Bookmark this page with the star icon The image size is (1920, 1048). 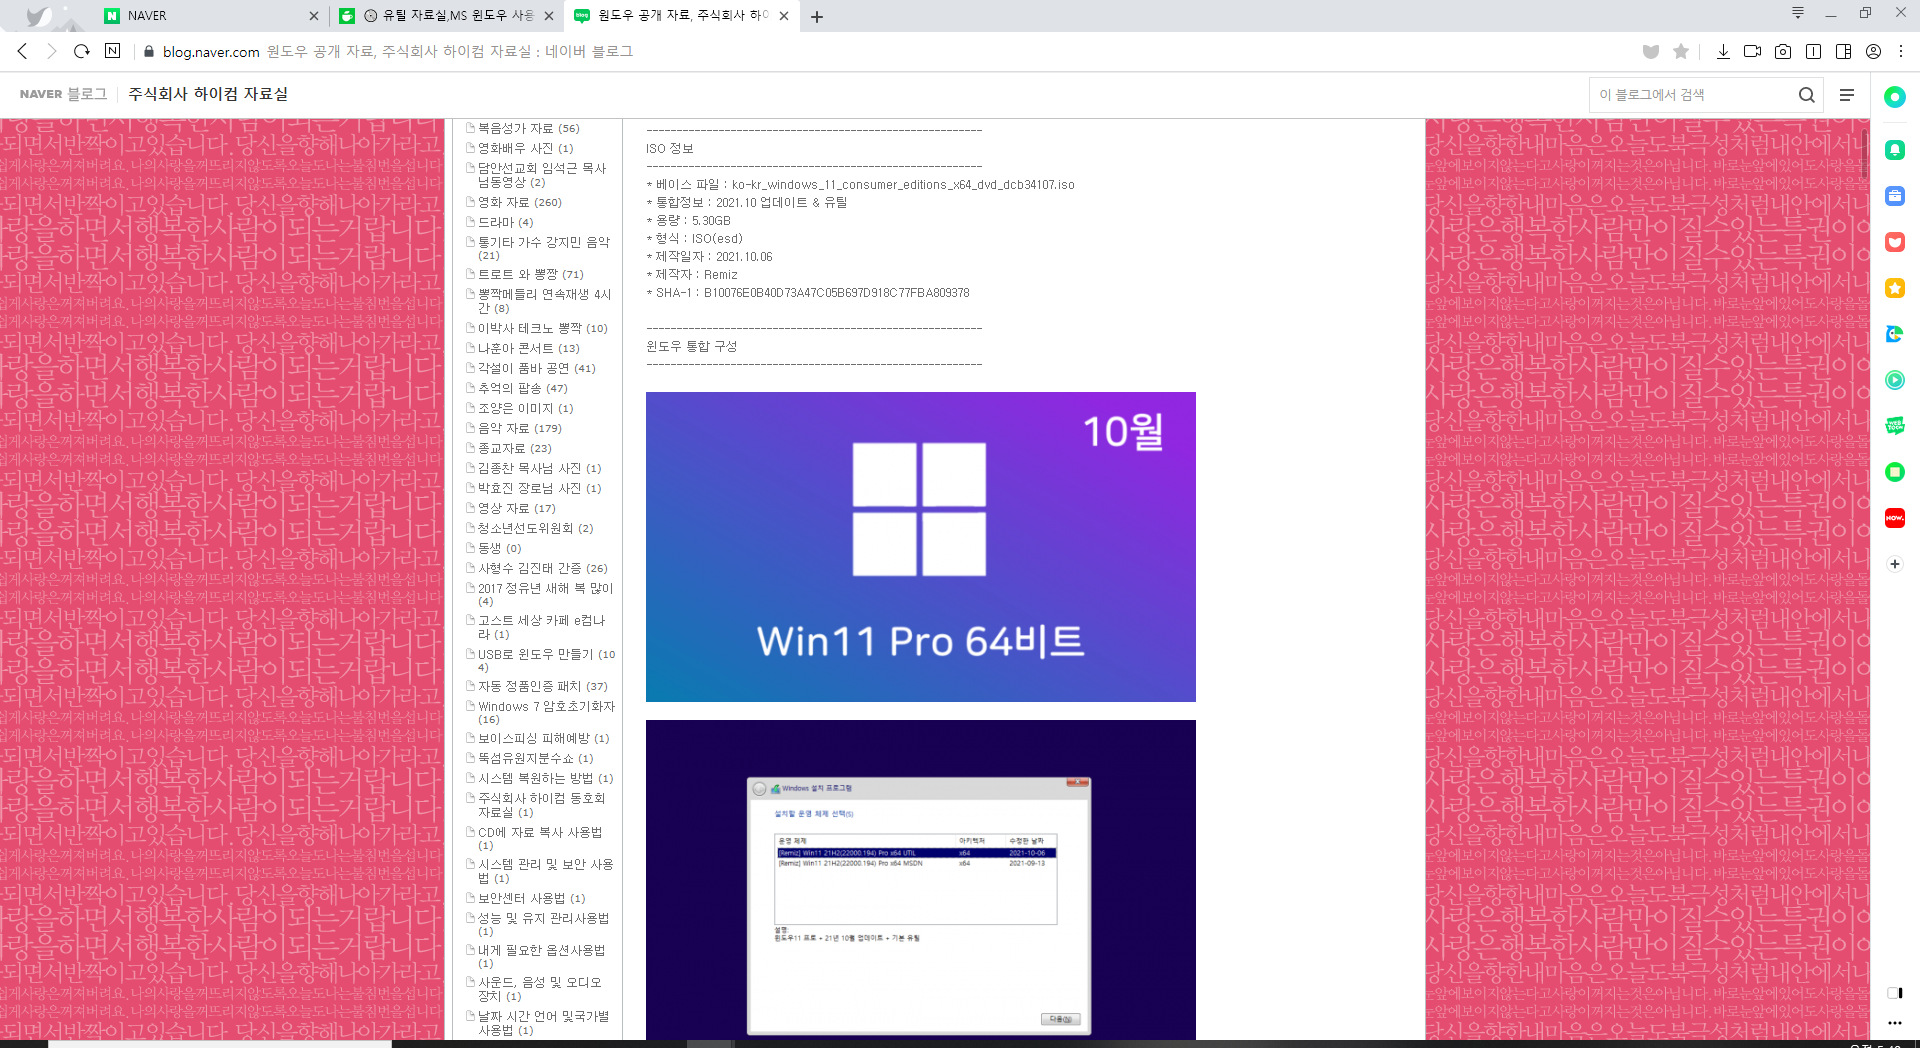coord(1681,51)
